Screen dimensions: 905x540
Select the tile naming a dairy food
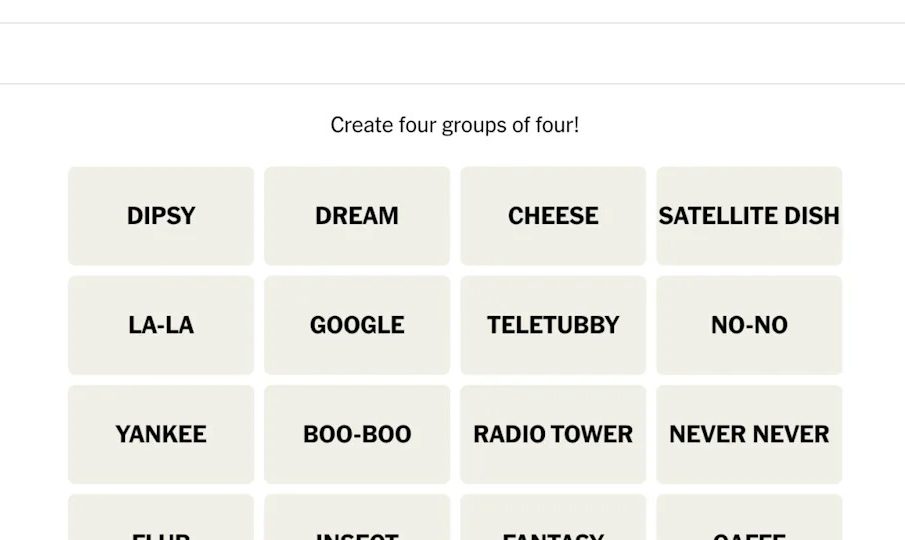pyautogui.click(x=553, y=216)
